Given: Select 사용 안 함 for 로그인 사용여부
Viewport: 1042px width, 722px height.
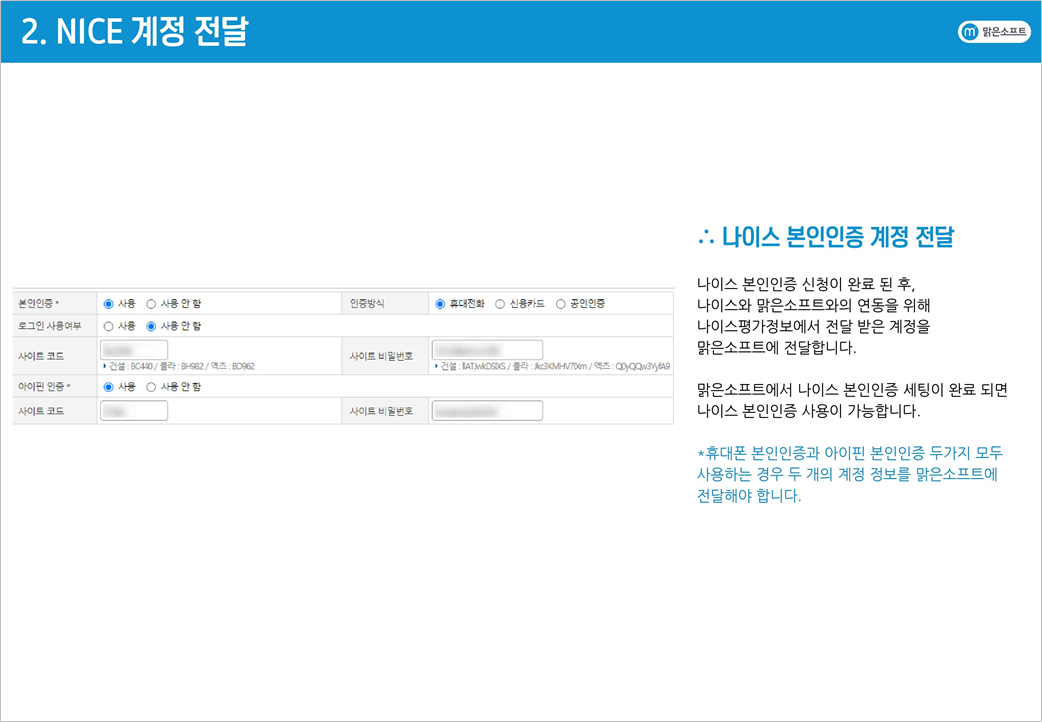Looking at the screenshot, I should pyautogui.click(x=152, y=326).
